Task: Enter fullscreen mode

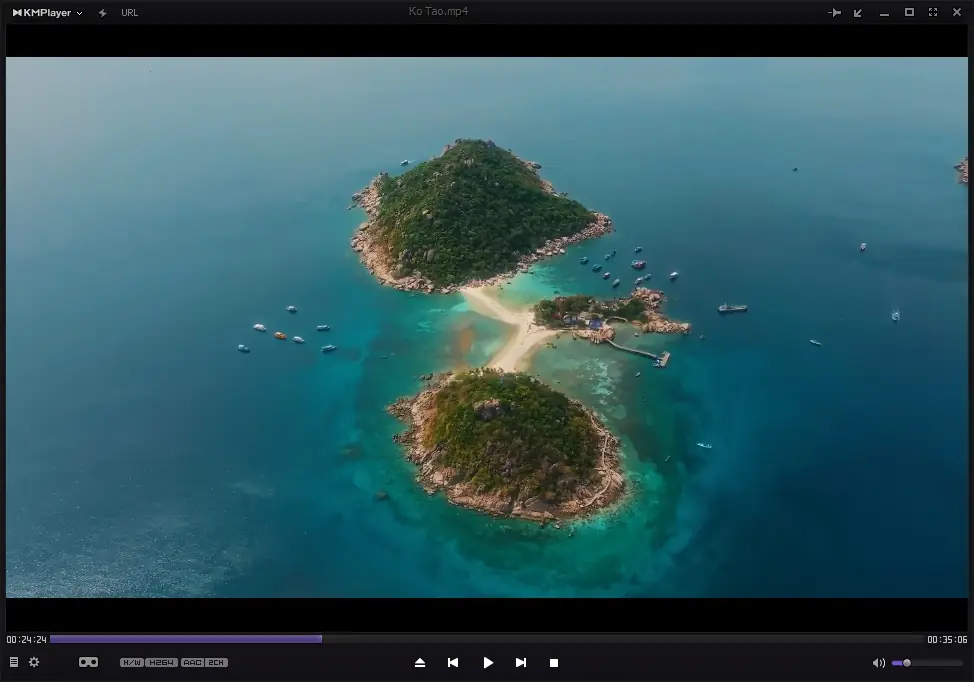Action: coord(932,12)
